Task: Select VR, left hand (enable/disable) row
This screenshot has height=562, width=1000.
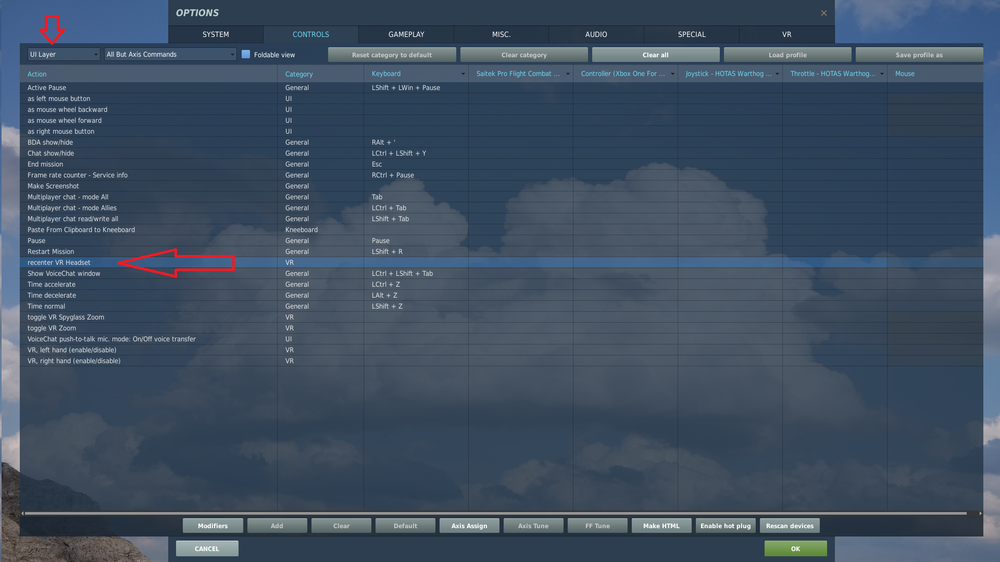Action: pos(501,350)
